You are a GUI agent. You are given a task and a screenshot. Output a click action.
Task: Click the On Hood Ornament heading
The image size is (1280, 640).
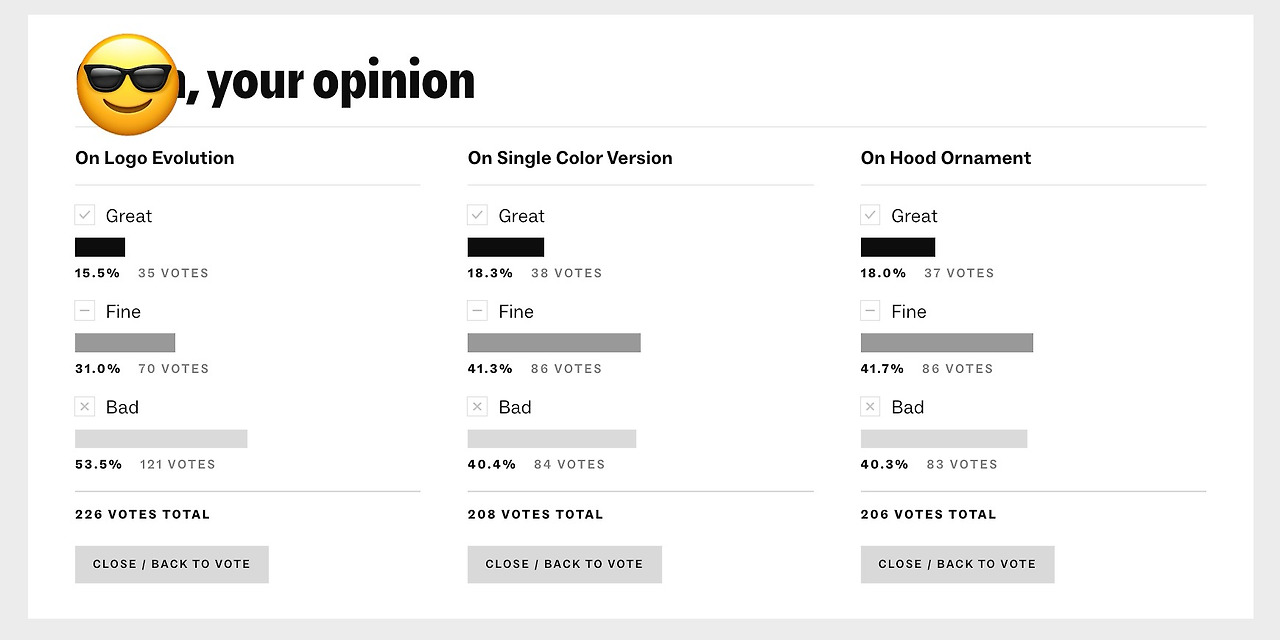(x=946, y=158)
